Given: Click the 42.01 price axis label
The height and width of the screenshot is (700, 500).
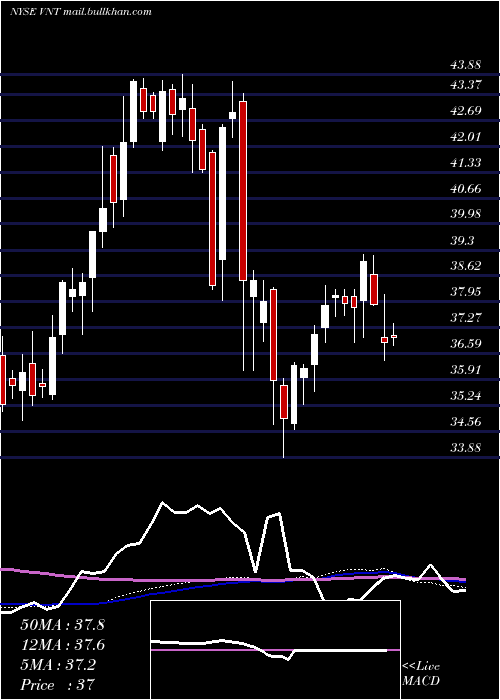Looking at the screenshot, I should click(466, 136).
